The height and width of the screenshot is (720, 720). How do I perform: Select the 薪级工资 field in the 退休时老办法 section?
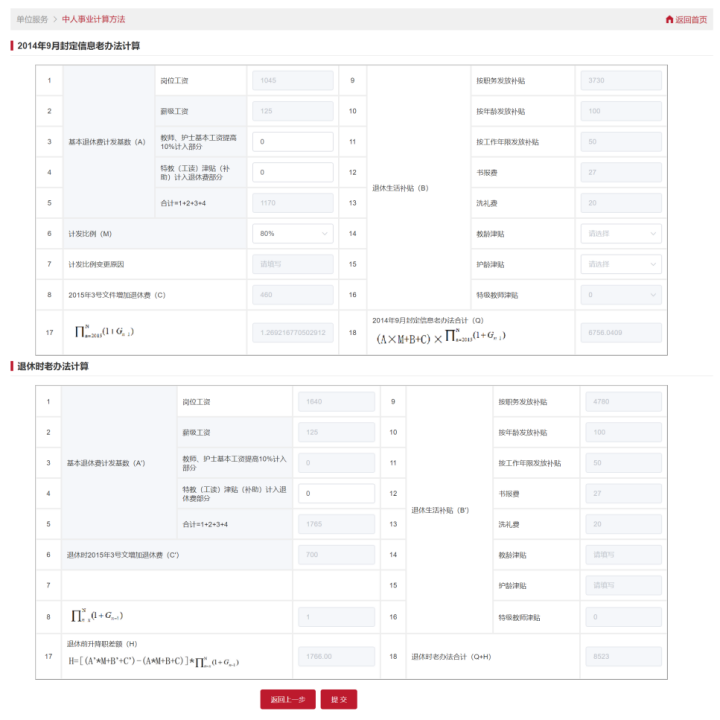[x=336, y=432]
